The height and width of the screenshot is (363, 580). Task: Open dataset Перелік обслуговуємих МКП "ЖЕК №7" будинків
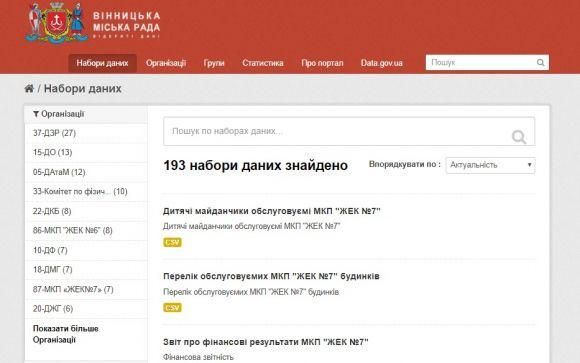click(271, 276)
